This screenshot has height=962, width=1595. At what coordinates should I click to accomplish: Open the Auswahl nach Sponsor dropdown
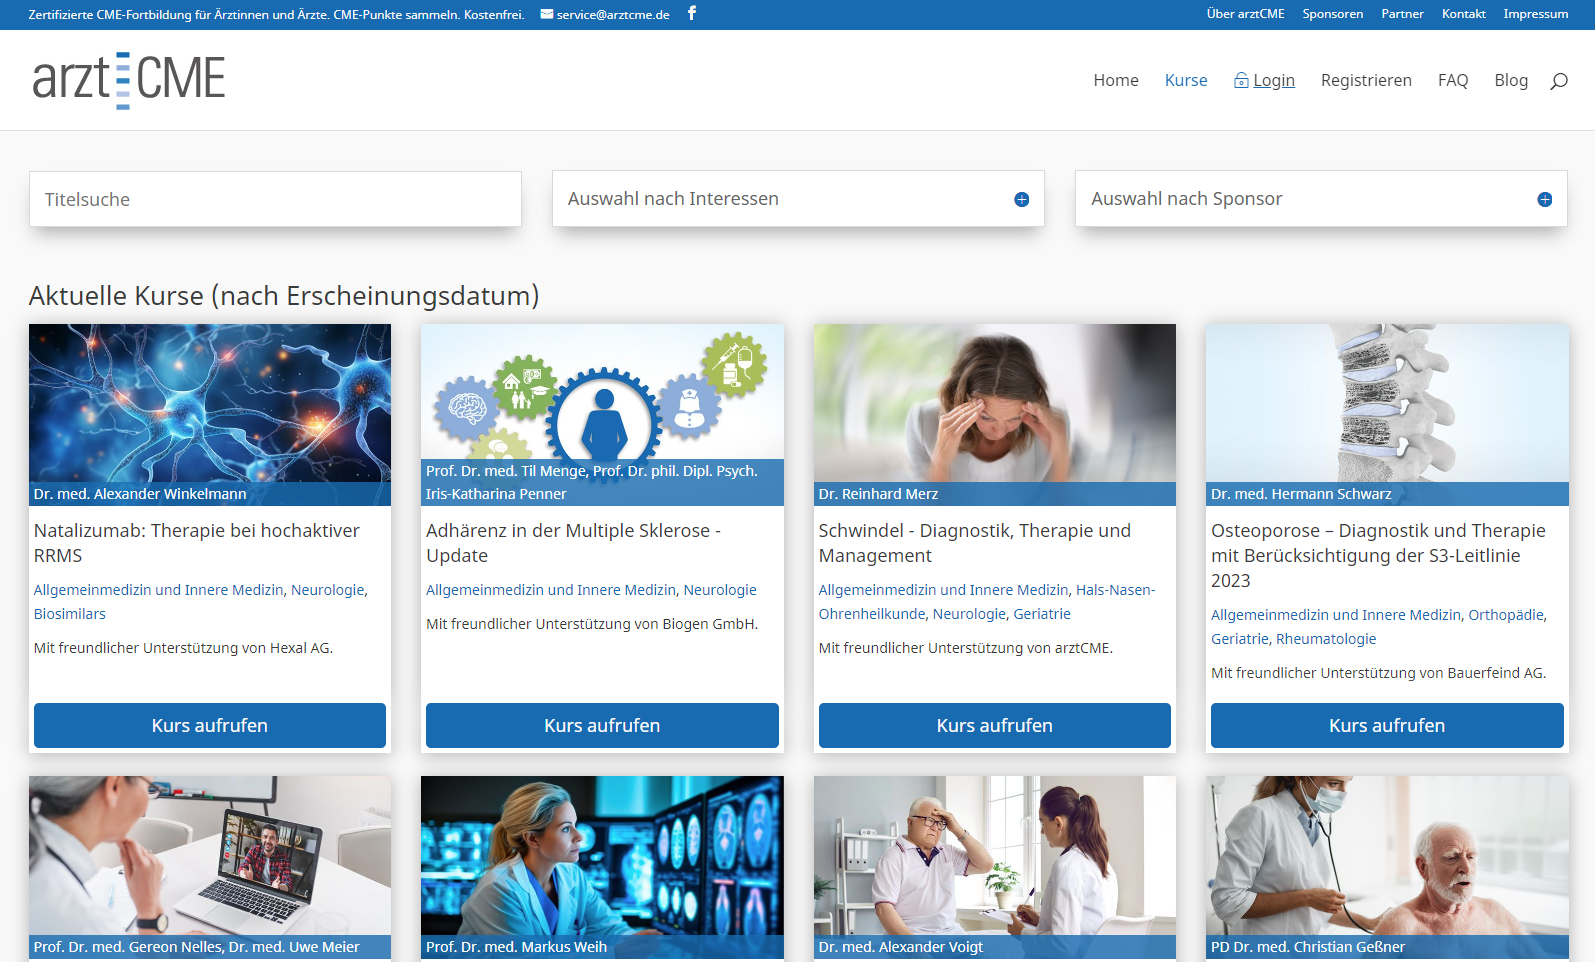[1321, 198]
